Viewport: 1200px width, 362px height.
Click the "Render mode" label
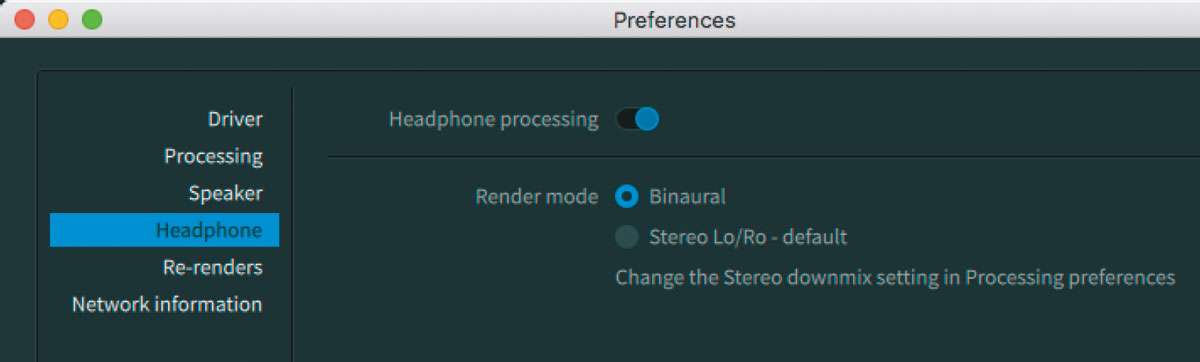point(536,197)
